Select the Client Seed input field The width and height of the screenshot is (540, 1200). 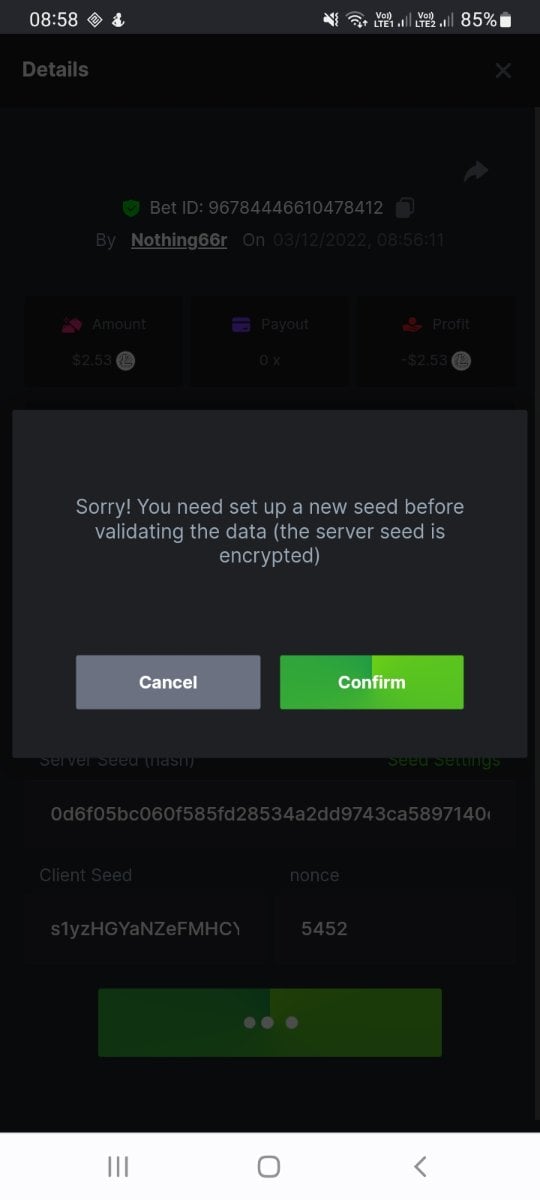147,929
